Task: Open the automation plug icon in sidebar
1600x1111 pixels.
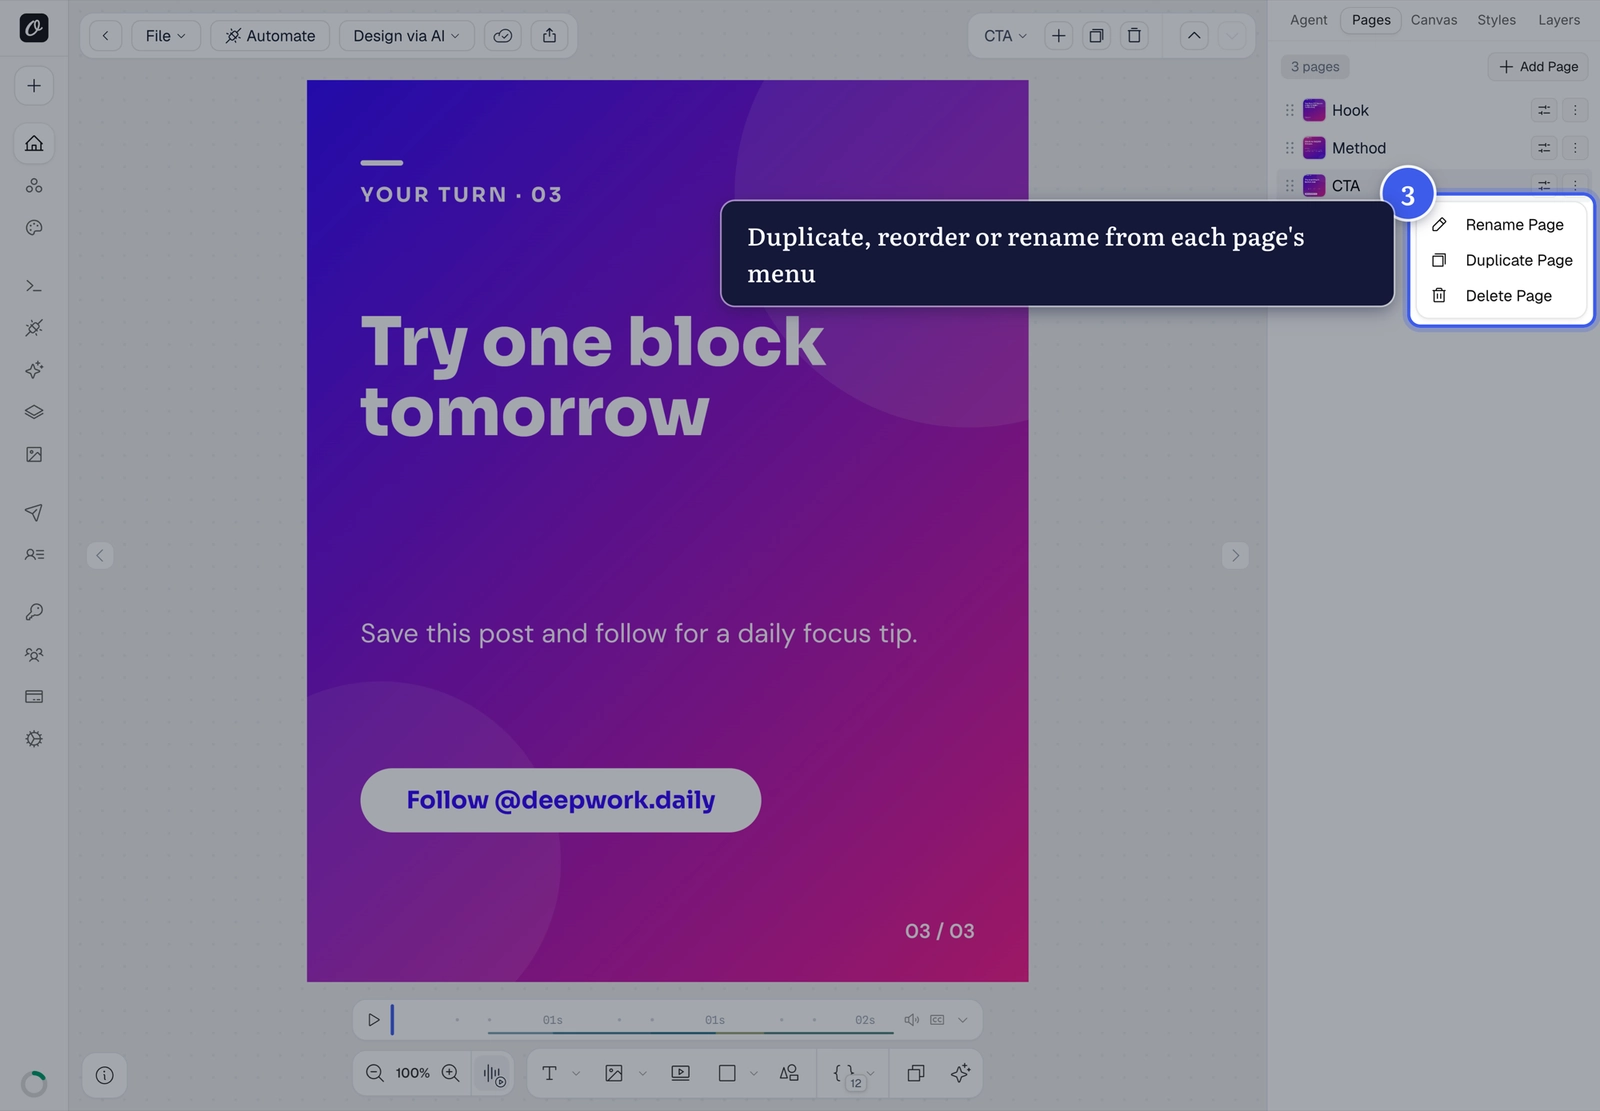Action: tap(34, 328)
